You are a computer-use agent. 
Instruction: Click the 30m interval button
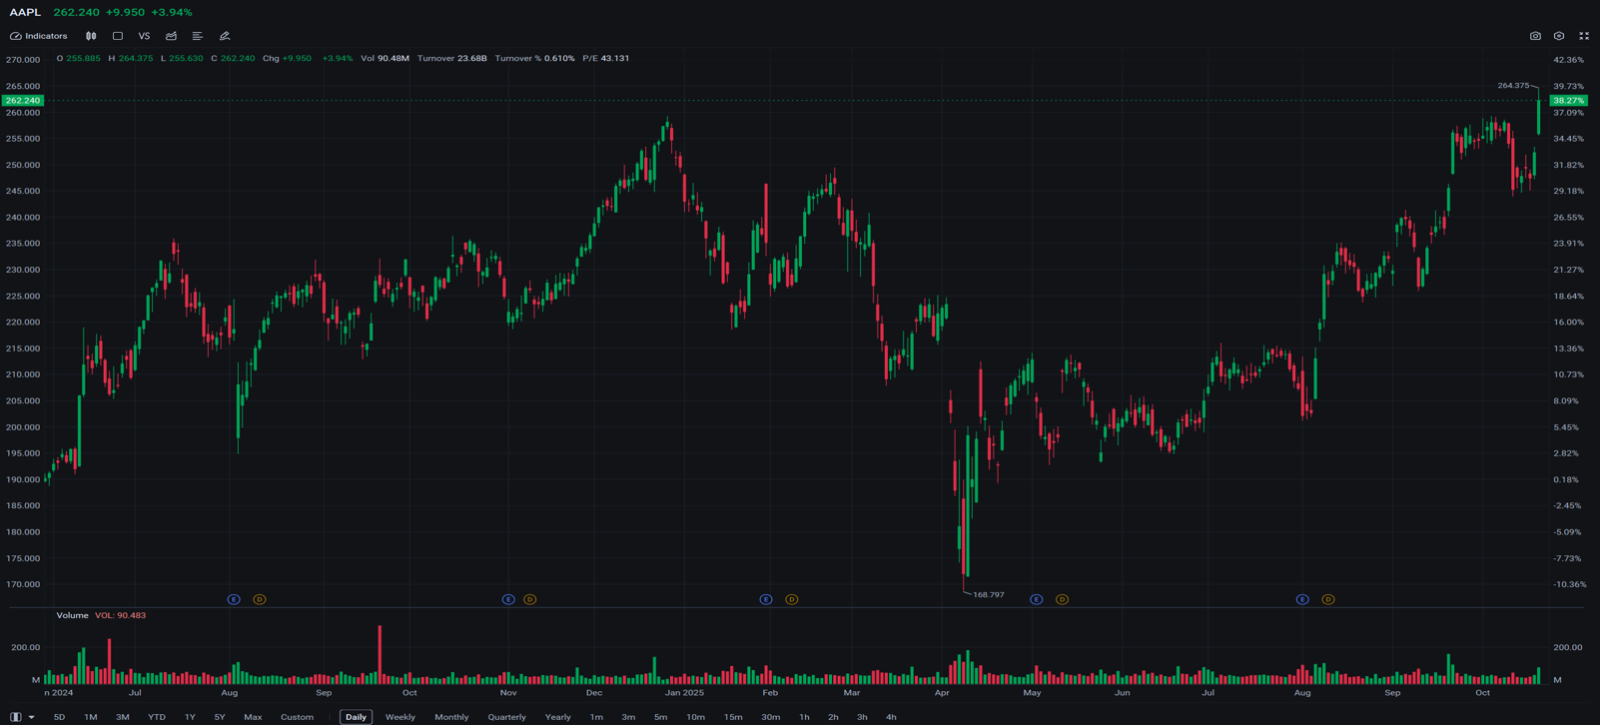[x=770, y=717]
